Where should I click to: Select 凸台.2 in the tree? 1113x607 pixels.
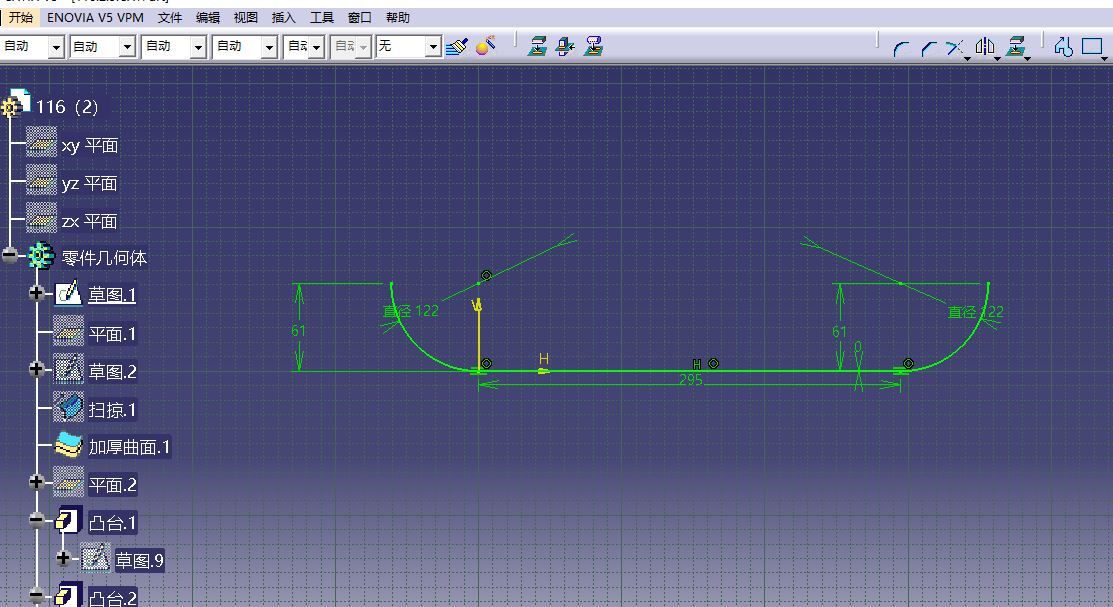112,598
